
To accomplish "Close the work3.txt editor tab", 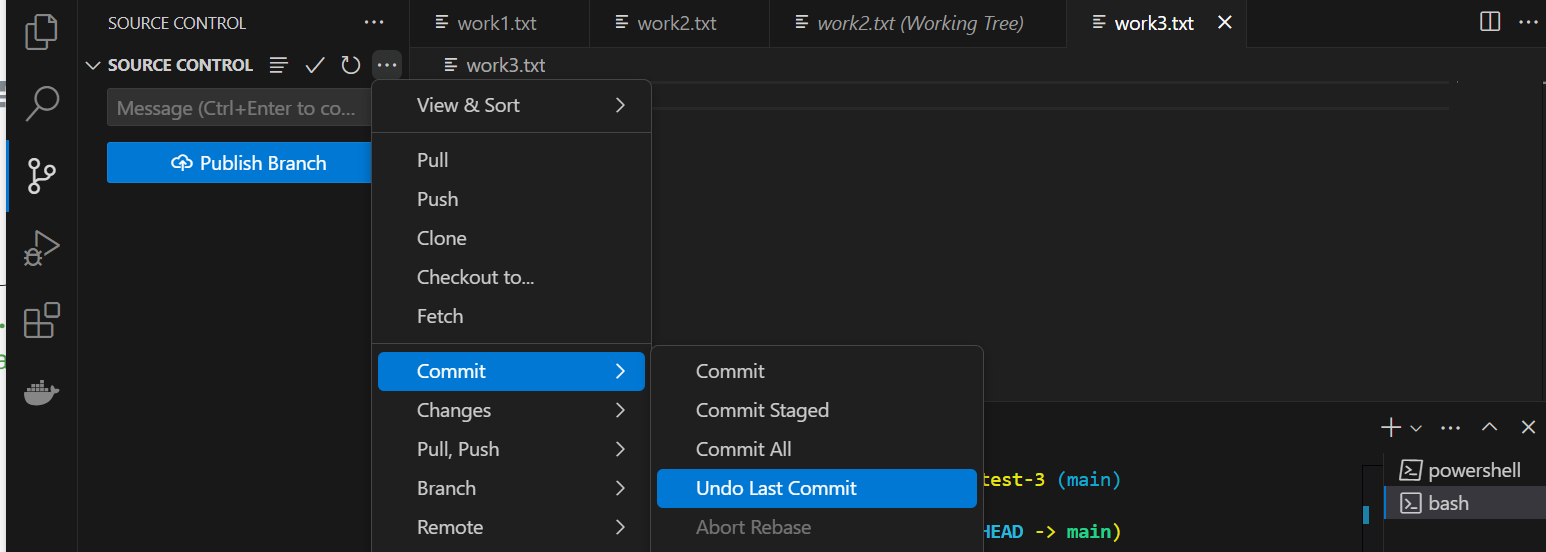I will click(1224, 22).
